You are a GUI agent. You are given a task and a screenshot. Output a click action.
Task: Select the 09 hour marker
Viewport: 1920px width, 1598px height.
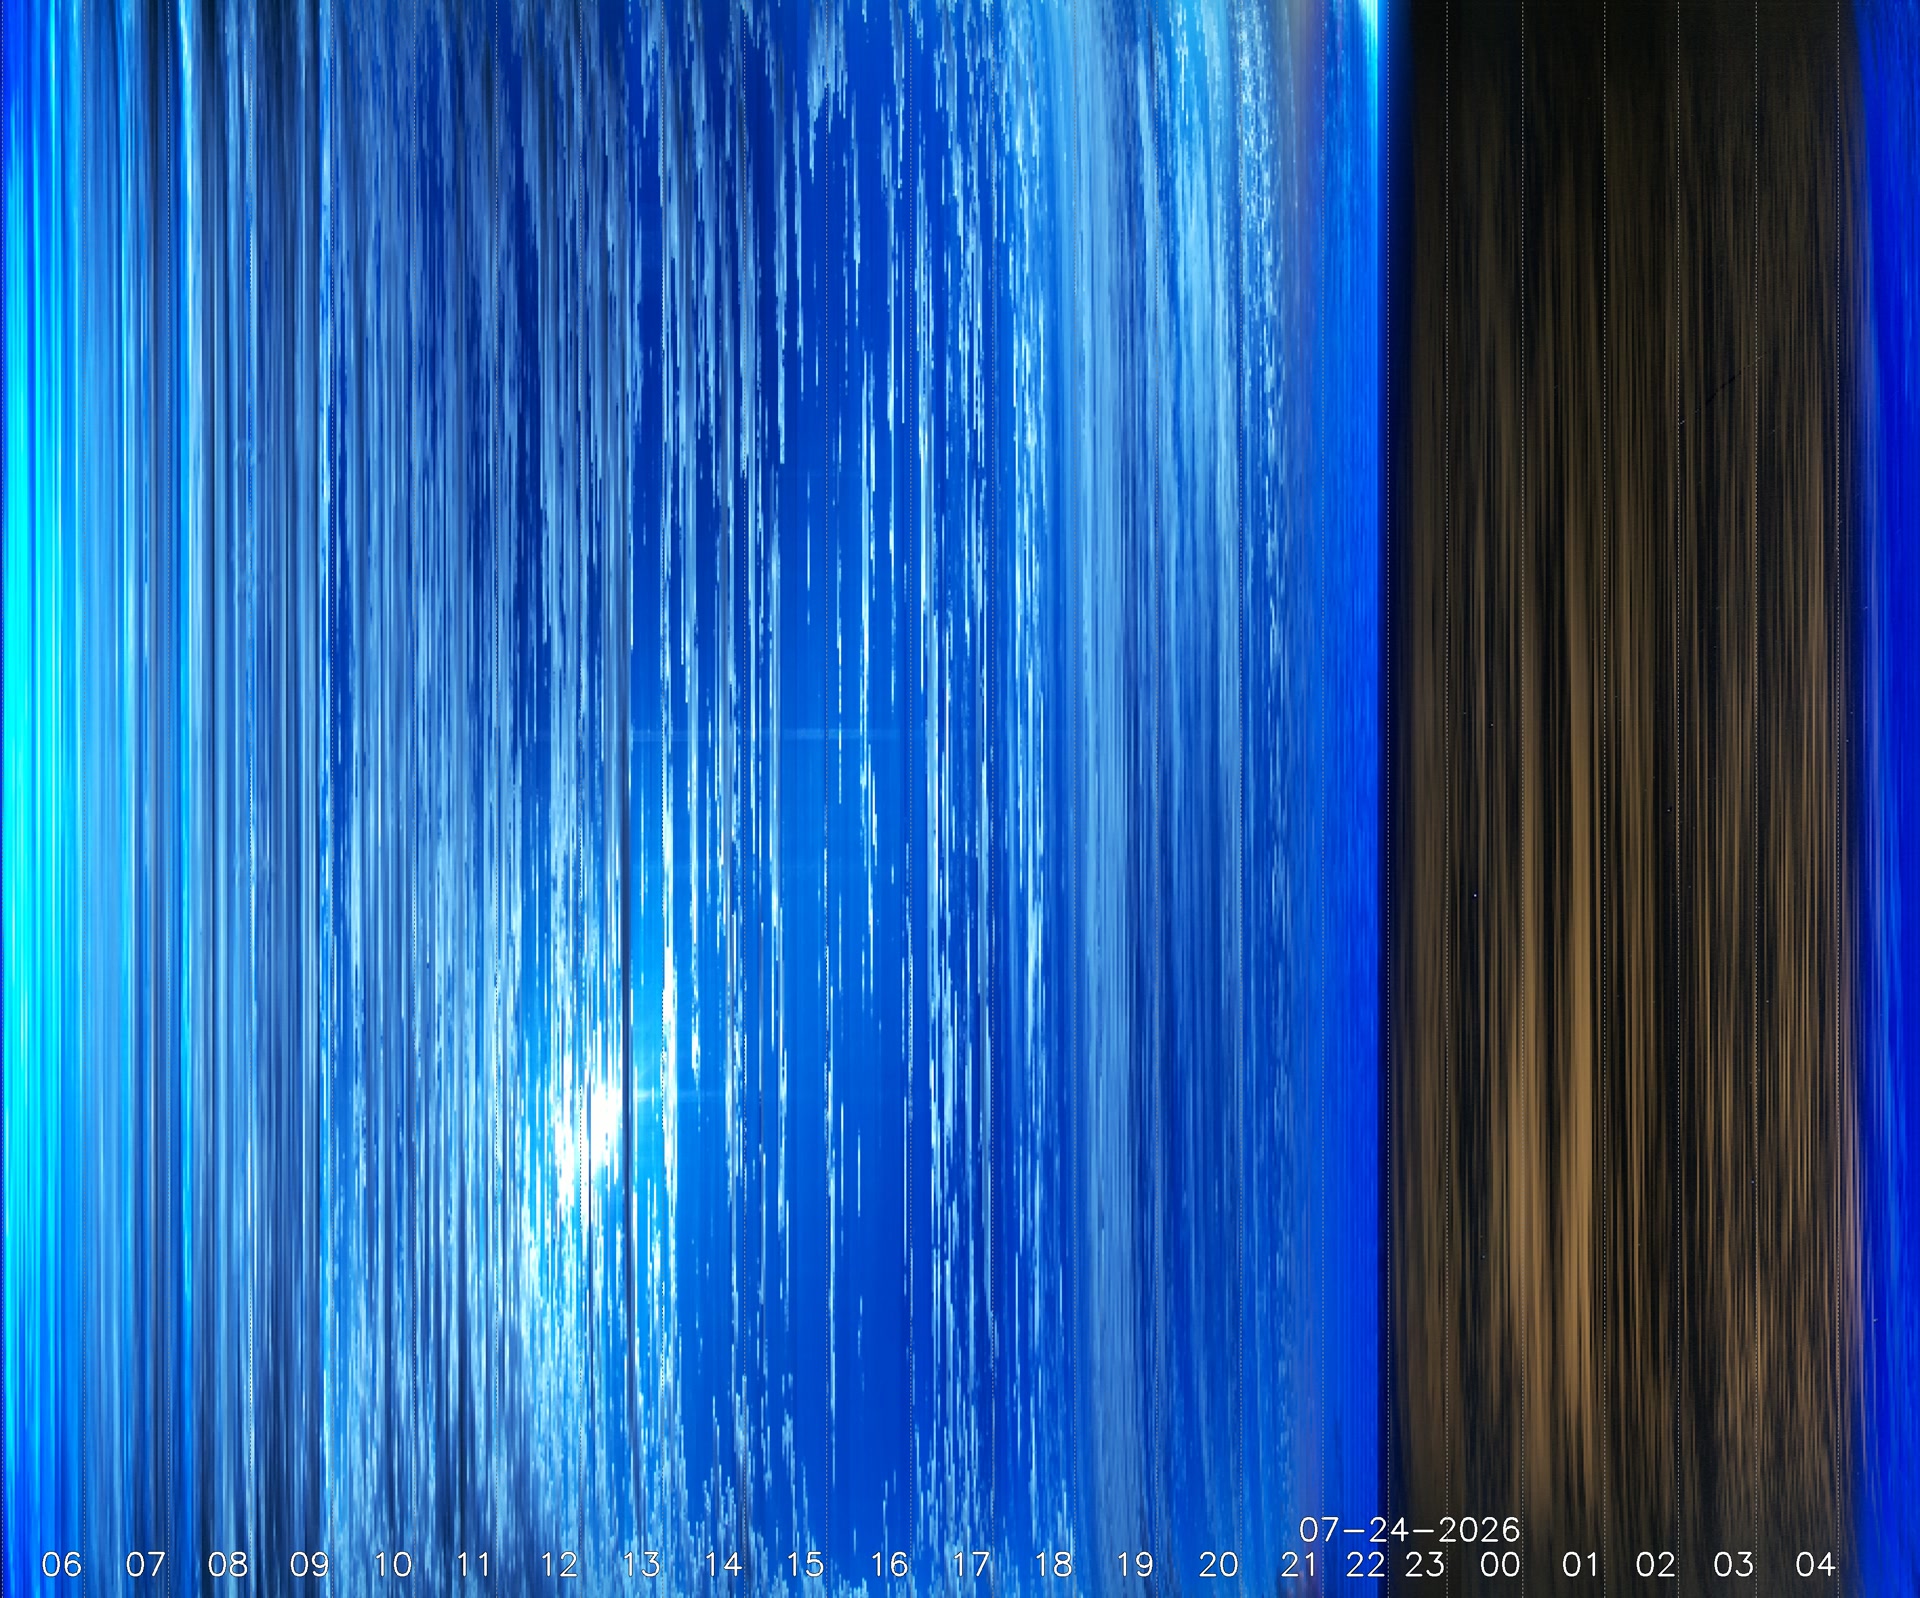click(x=309, y=1564)
